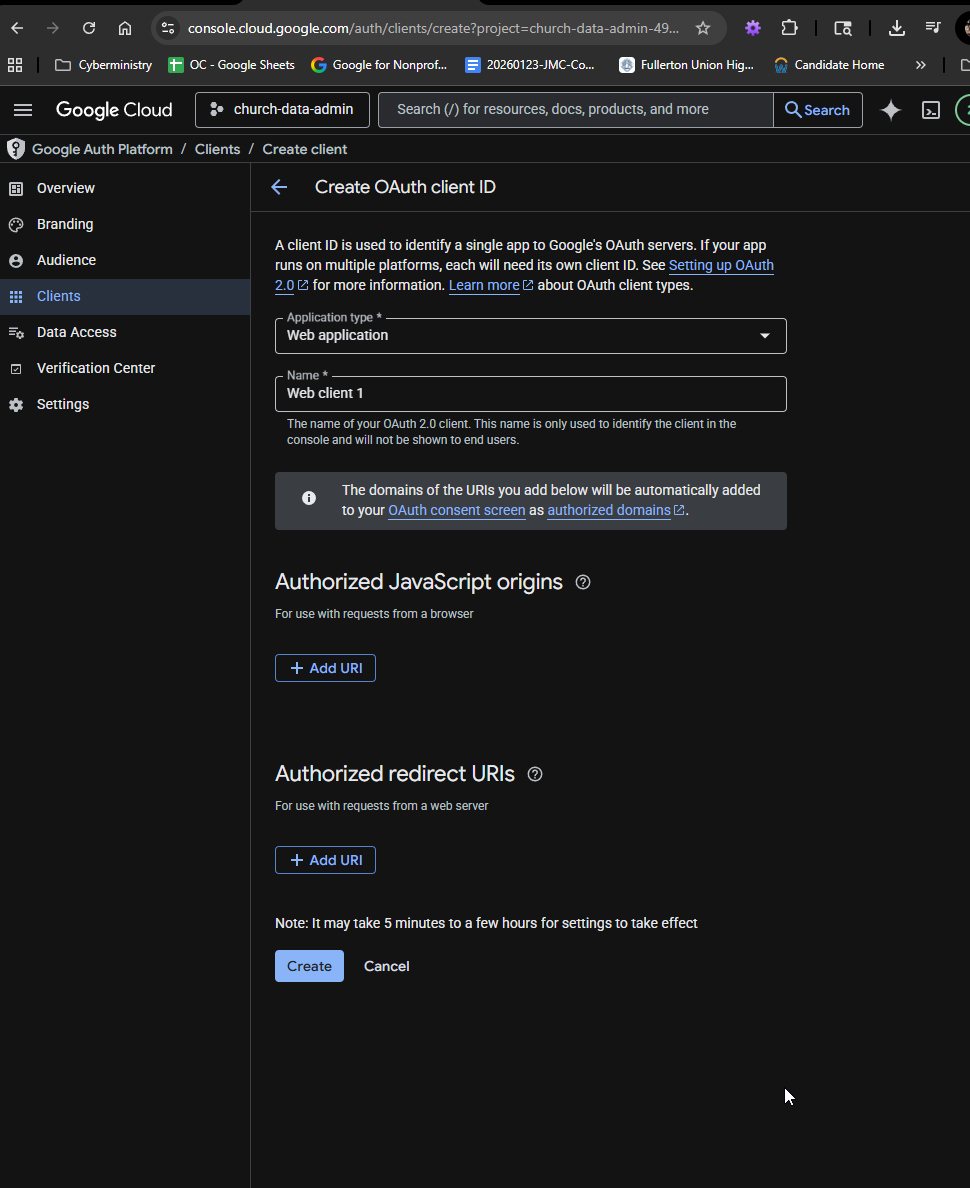The width and height of the screenshot is (970, 1188).
Task: Click the Create button
Action: click(x=309, y=966)
